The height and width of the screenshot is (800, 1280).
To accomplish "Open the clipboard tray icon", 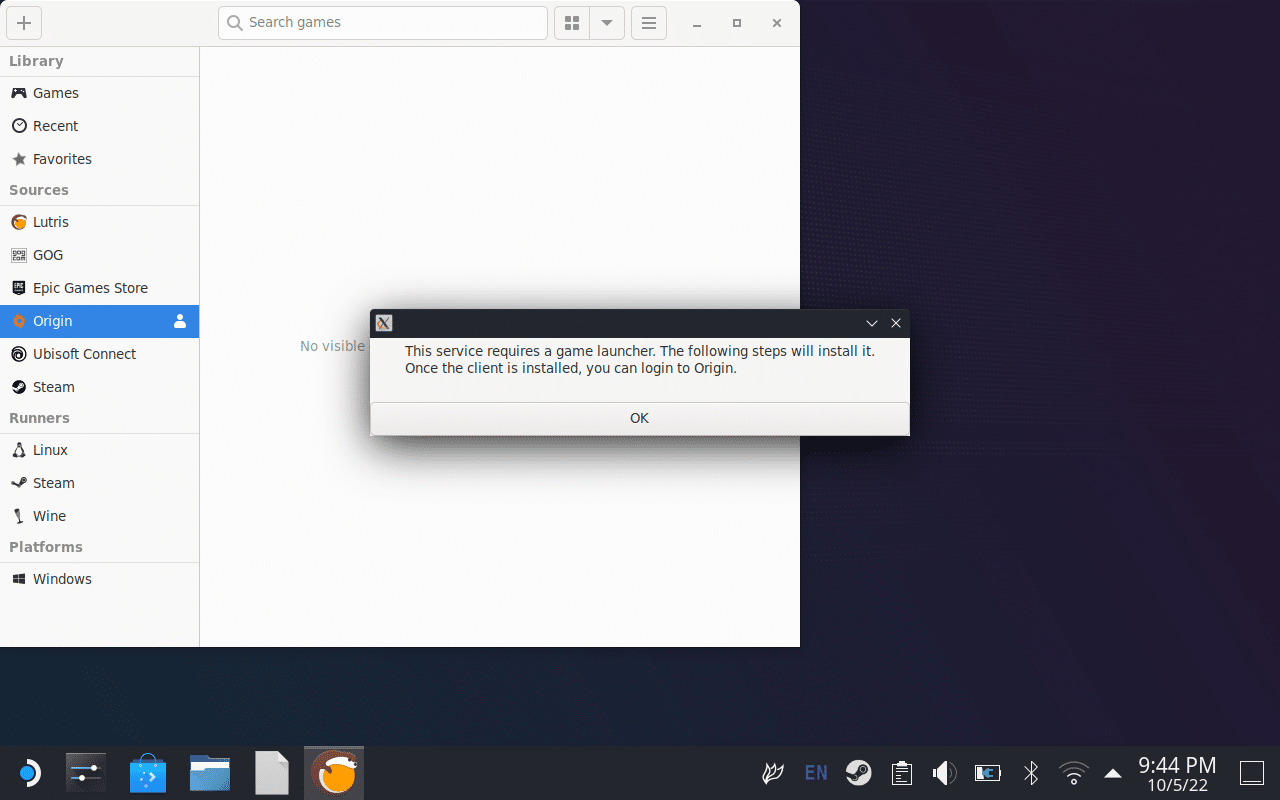I will click(x=902, y=773).
